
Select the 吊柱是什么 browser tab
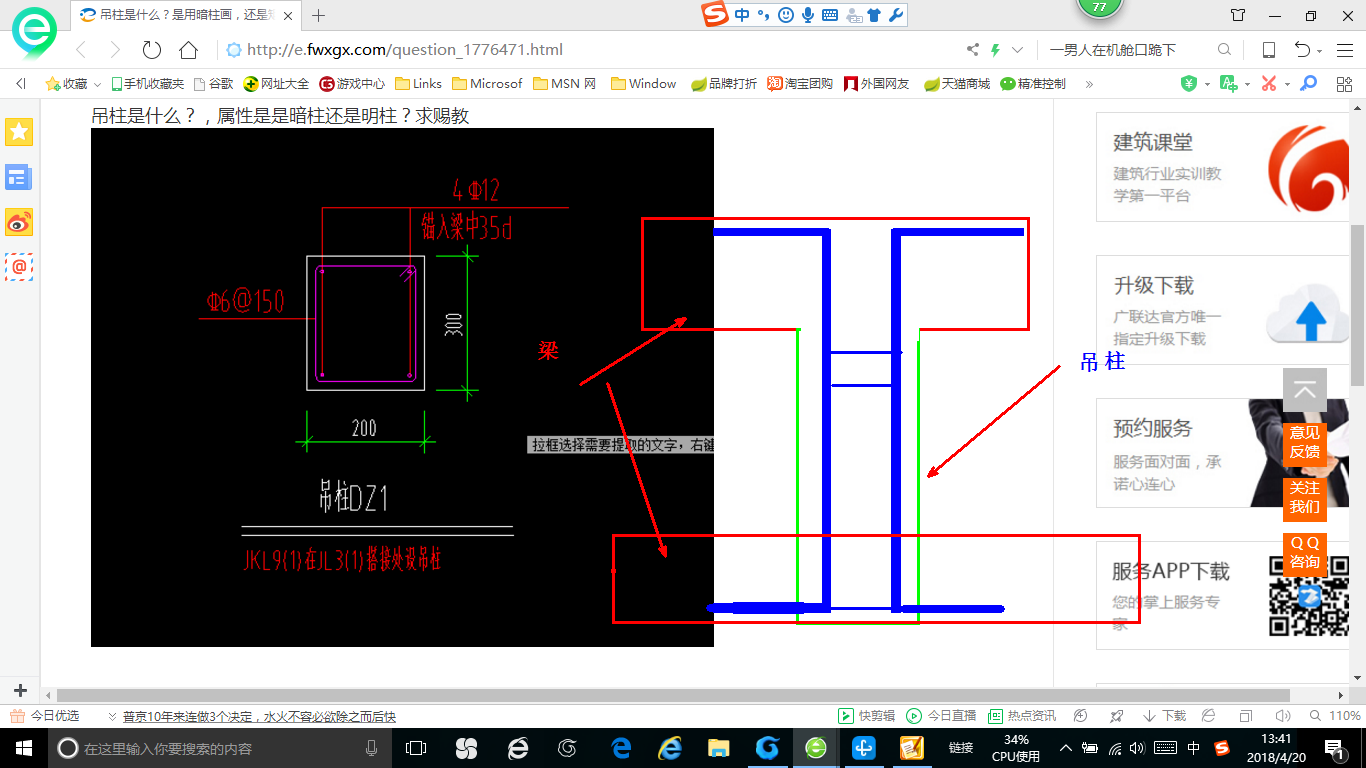point(187,15)
